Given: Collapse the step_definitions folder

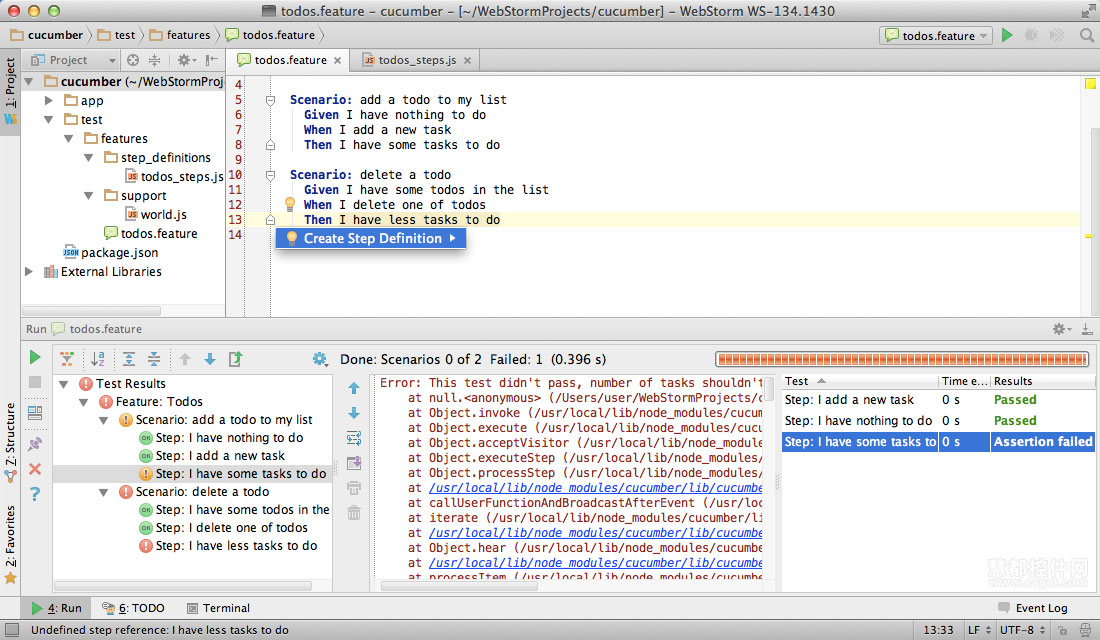Looking at the screenshot, I should tap(88, 157).
